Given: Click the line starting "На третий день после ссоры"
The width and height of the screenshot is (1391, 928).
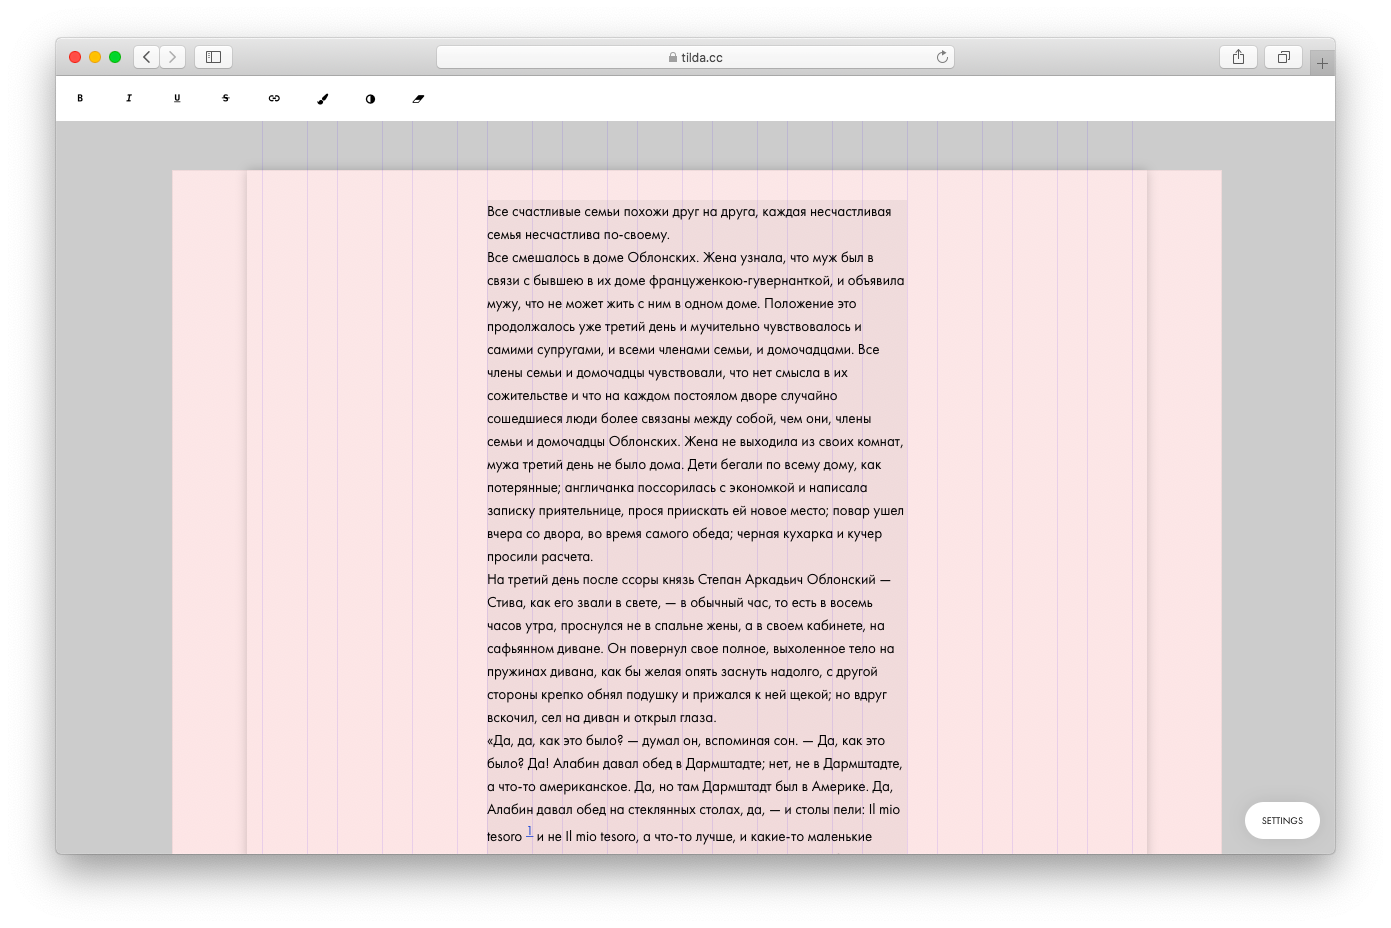Looking at the screenshot, I should tap(688, 580).
